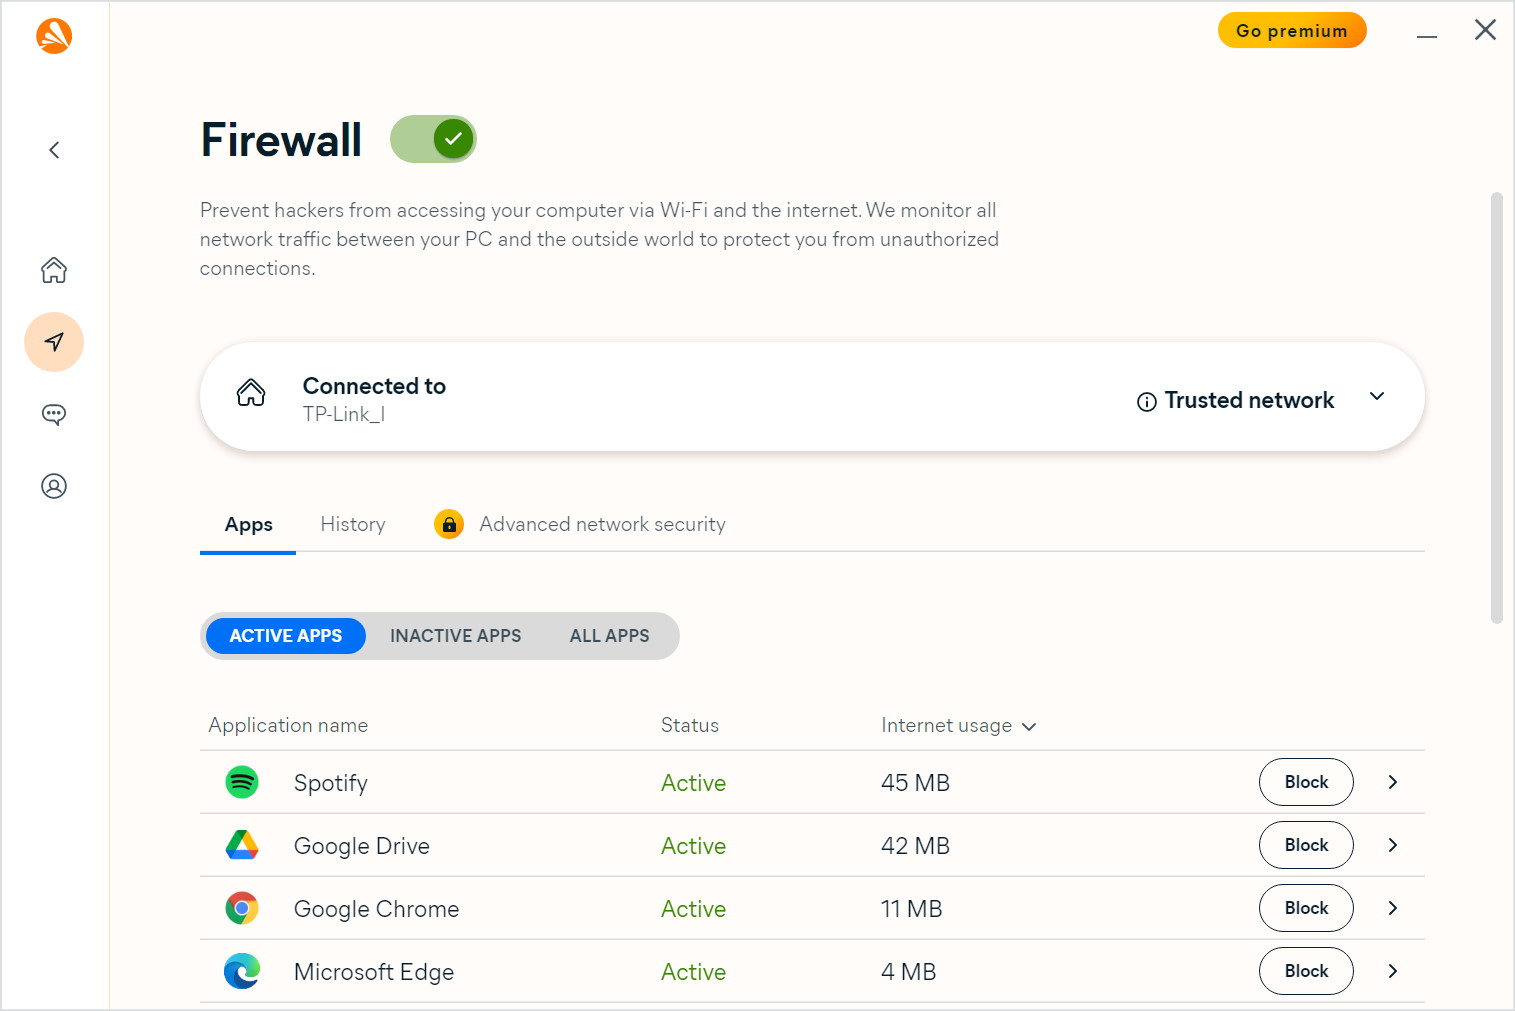Image resolution: width=1515 pixels, height=1011 pixels.
Task: Click the Google Drive app icon
Action: point(242,845)
